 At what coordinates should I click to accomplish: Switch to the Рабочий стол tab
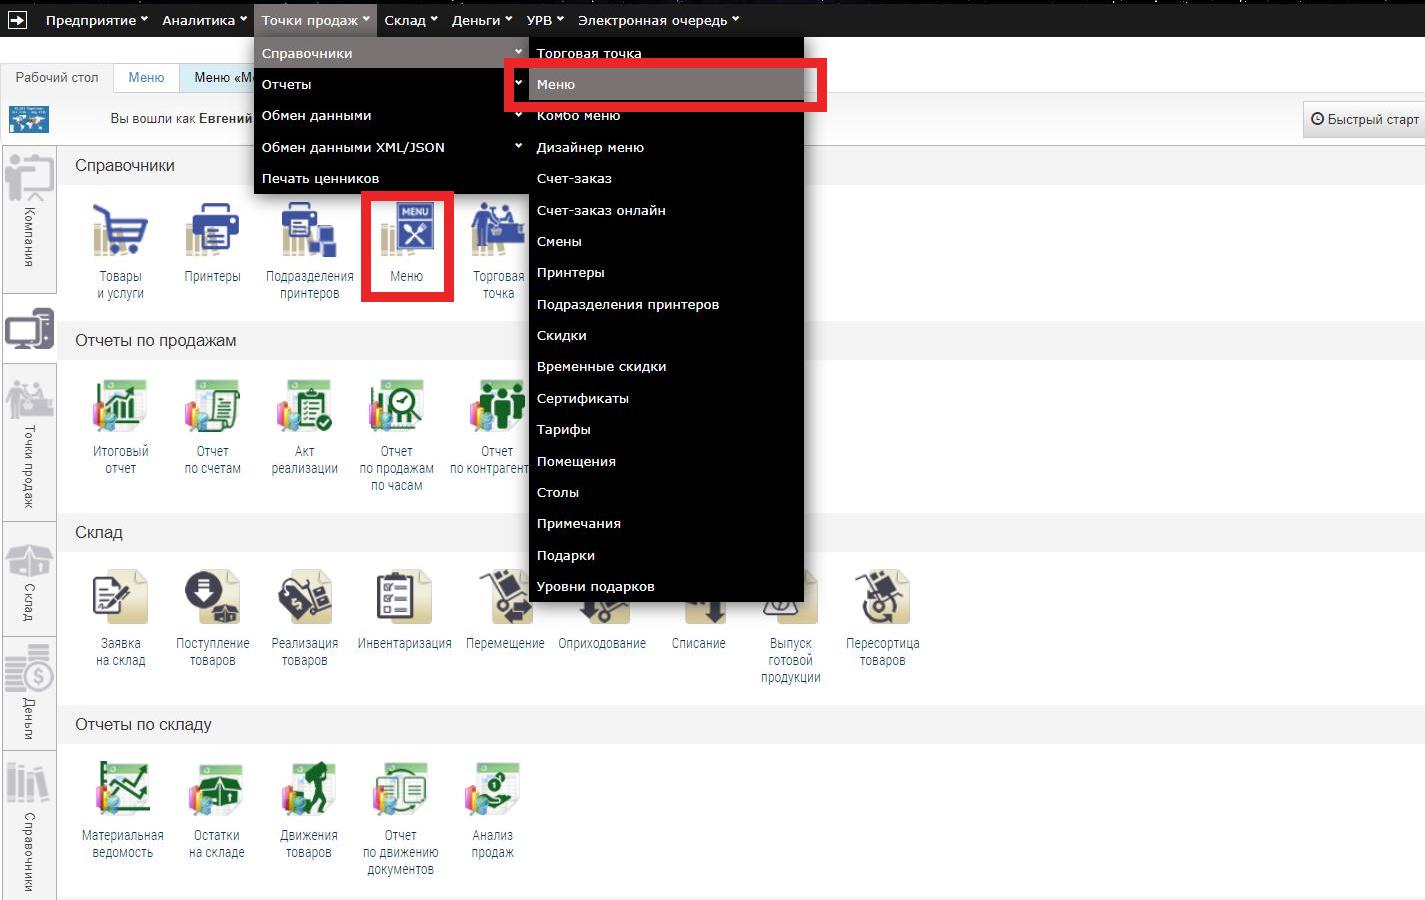(x=57, y=77)
